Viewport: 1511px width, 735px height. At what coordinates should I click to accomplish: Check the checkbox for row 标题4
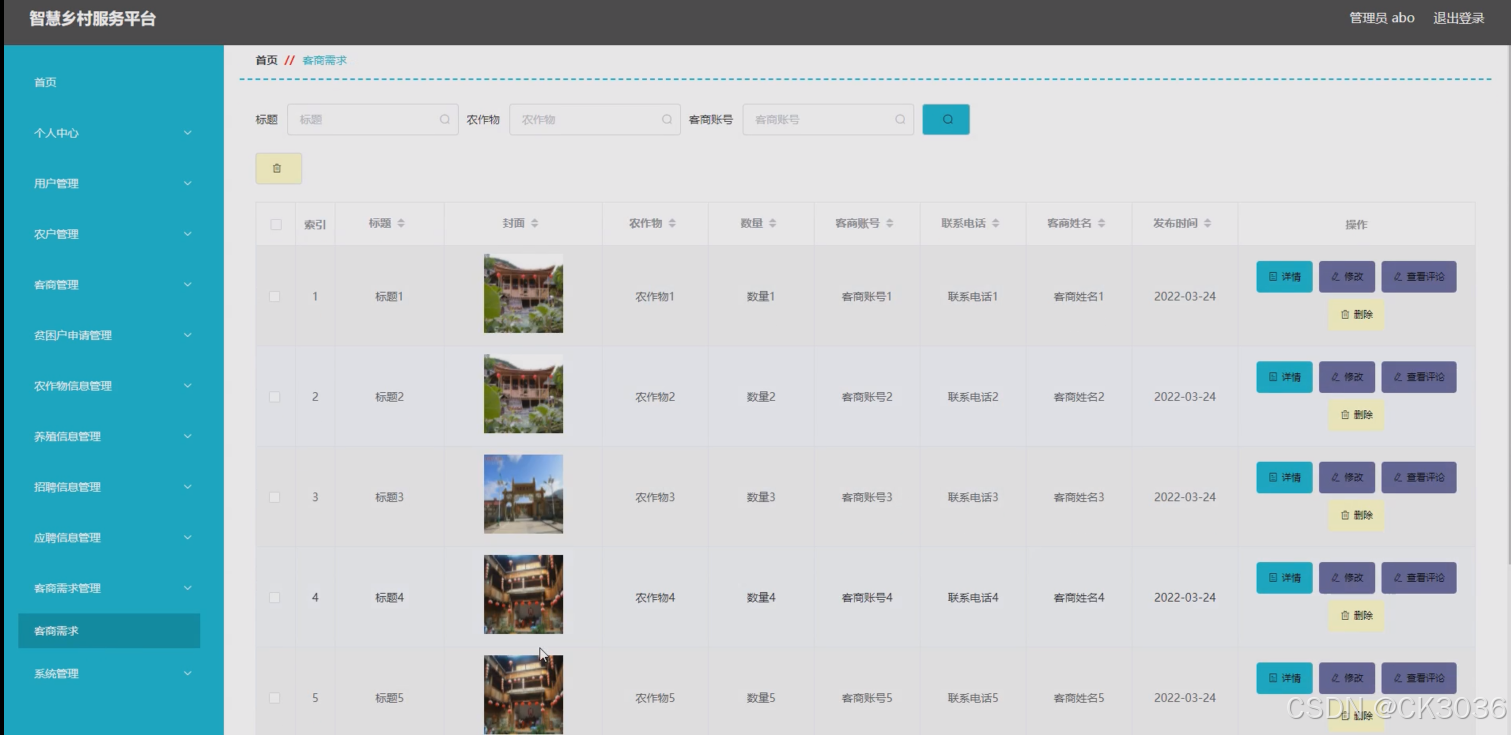(274, 598)
